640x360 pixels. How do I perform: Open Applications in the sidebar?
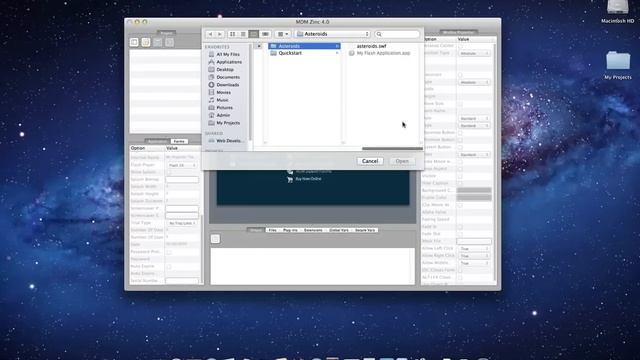(224, 62)
